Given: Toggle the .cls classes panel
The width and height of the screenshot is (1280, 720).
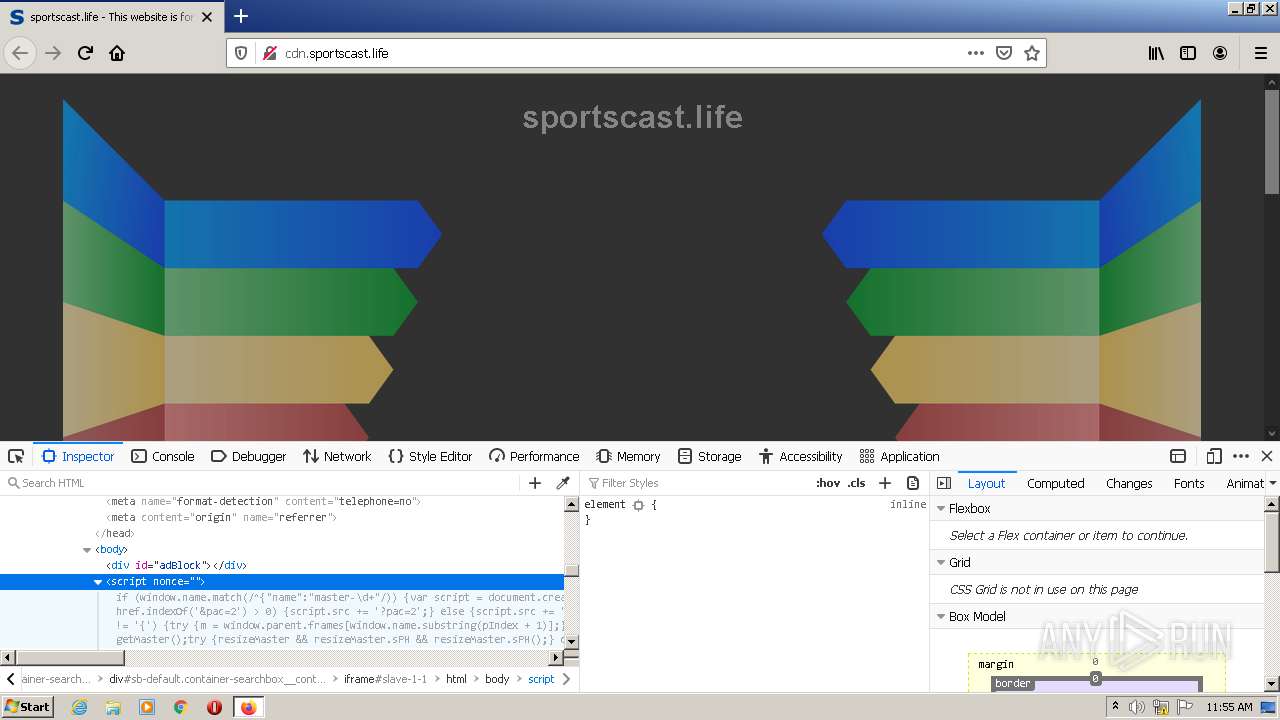Looking at the screenshot, I should tap(857, 483).
